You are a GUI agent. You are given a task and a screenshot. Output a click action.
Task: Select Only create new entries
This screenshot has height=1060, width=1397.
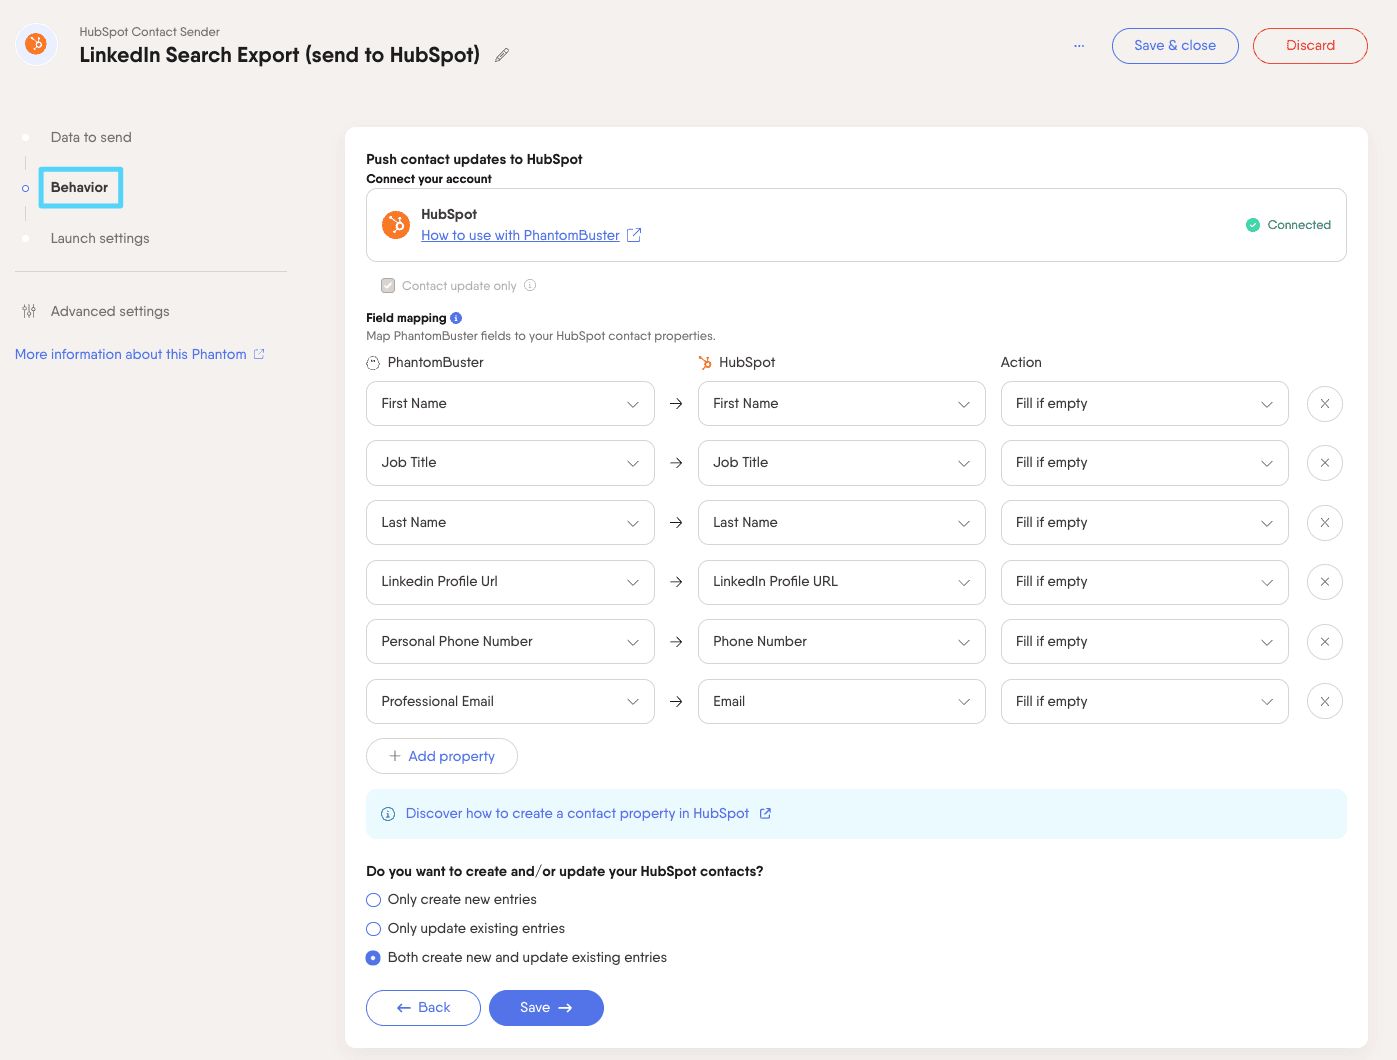point(374,900)
